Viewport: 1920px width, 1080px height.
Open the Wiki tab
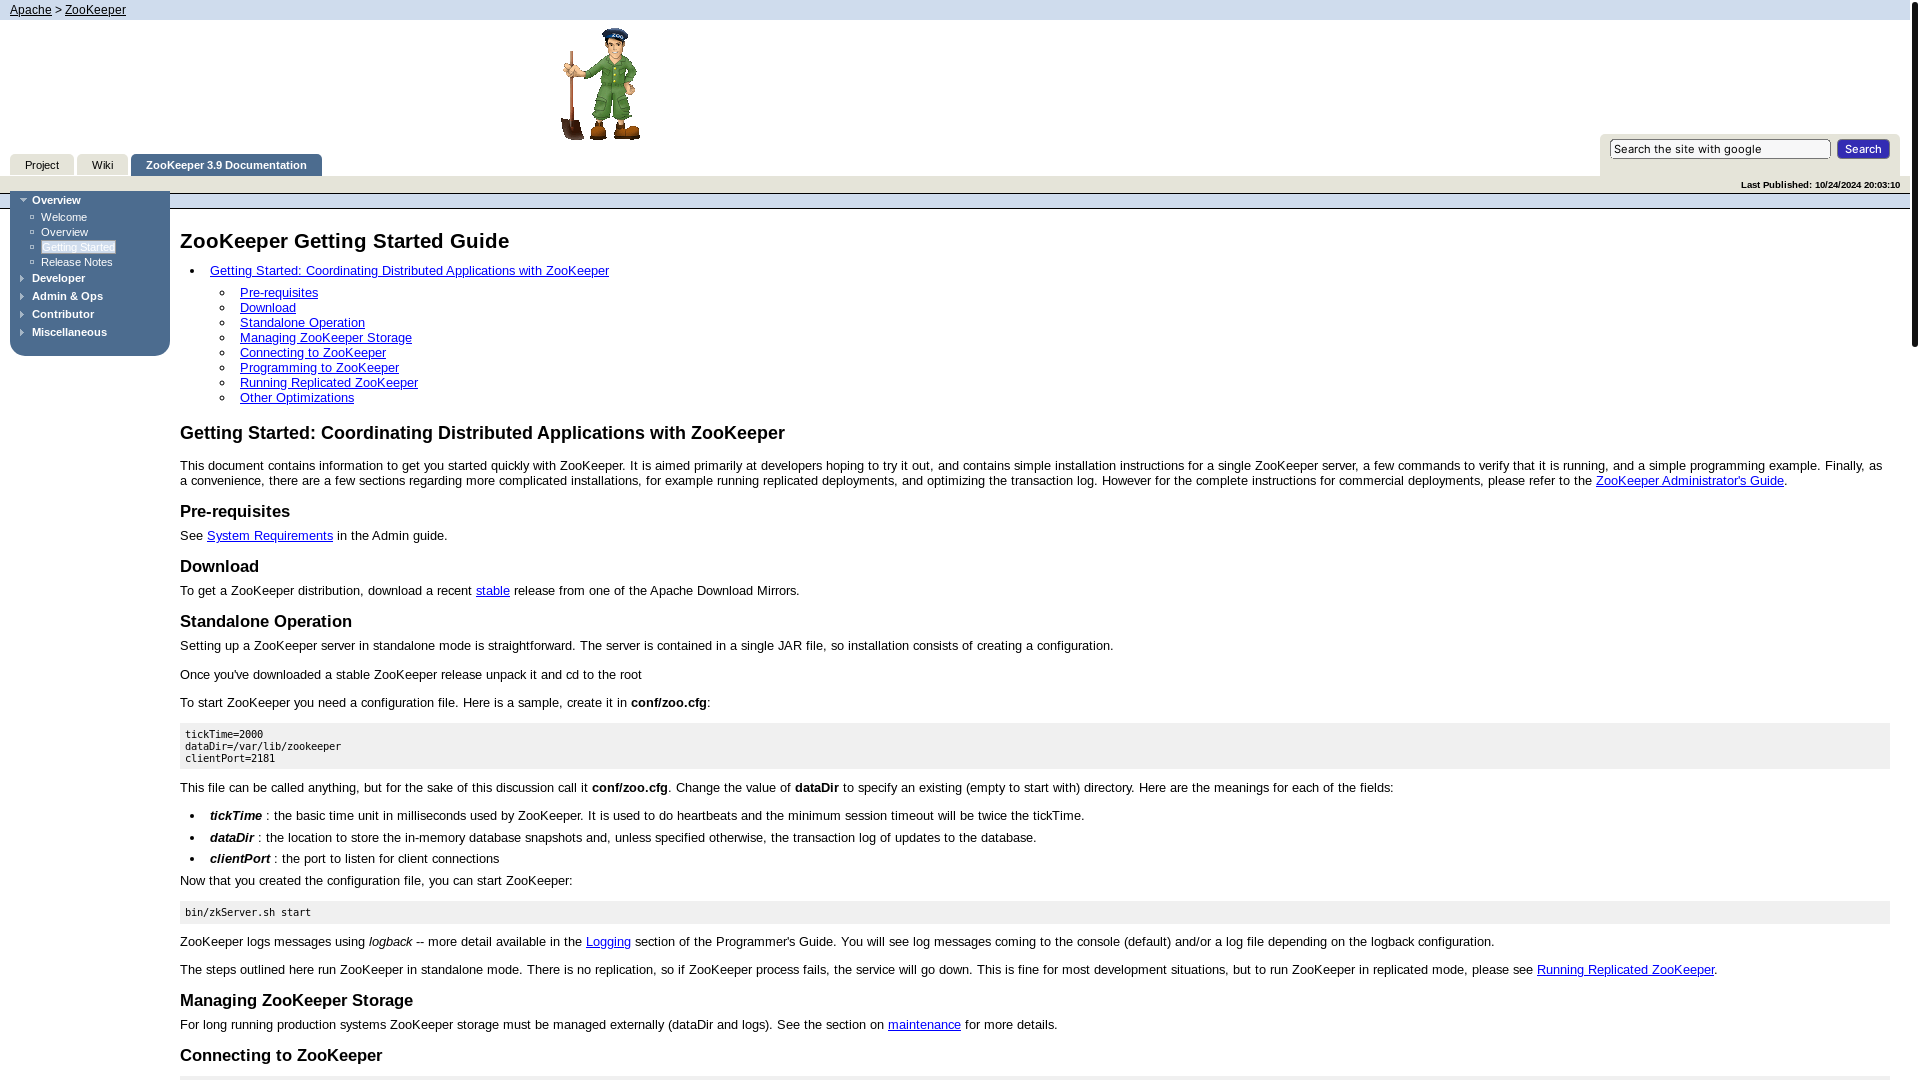point(102,165)
